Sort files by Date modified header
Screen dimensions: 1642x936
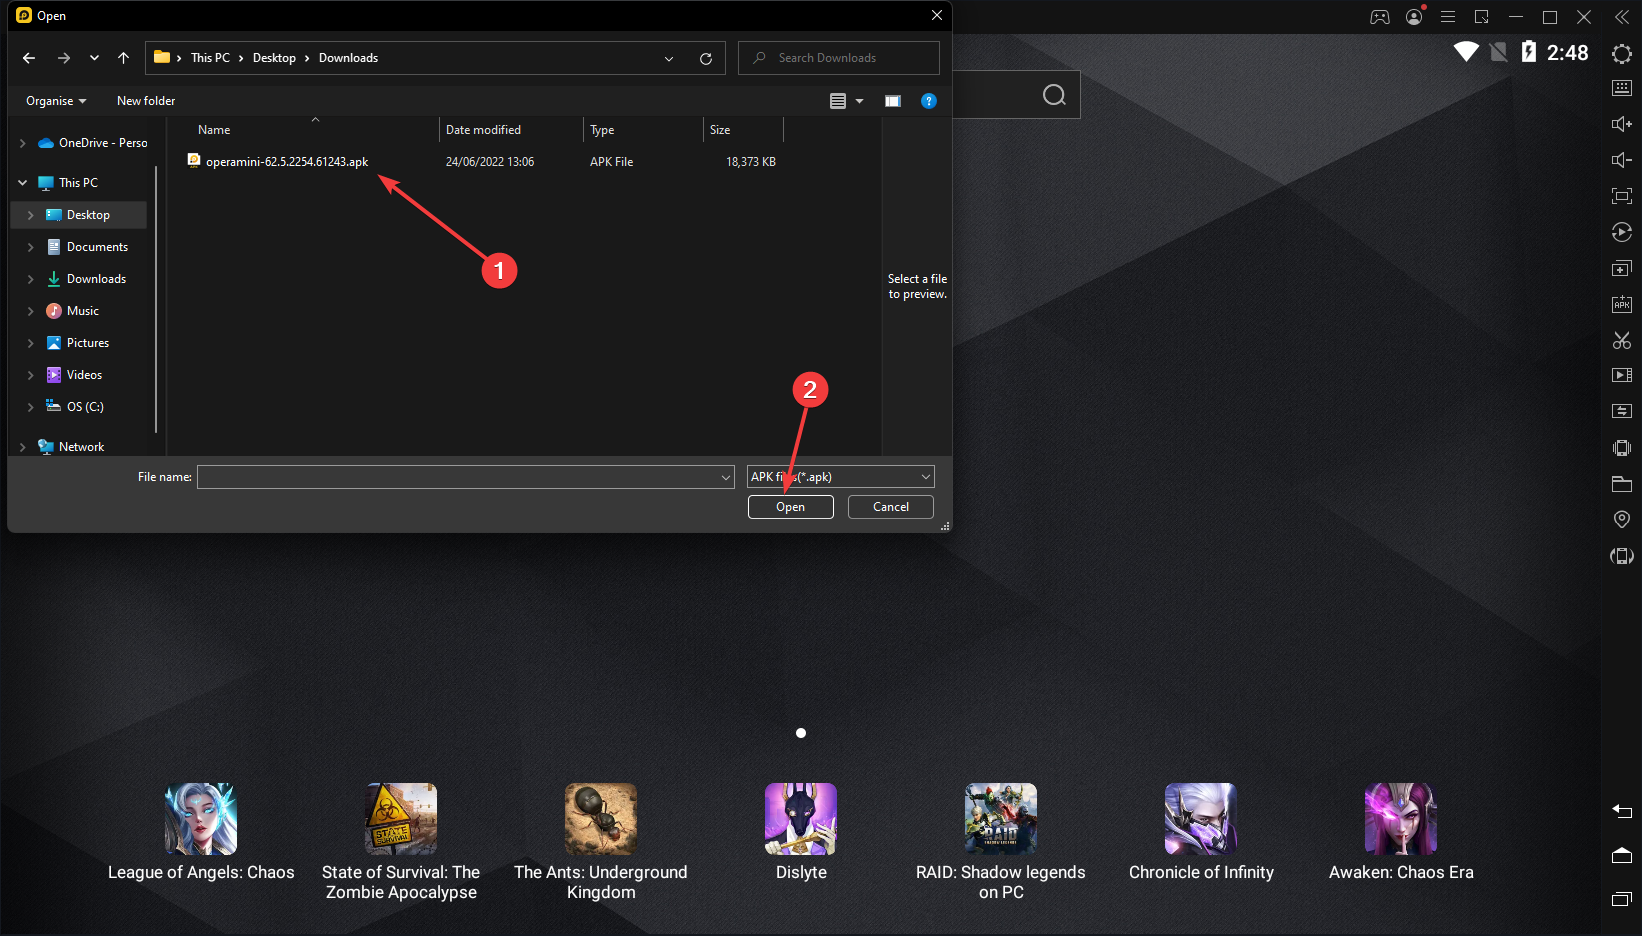pos(483,130)
